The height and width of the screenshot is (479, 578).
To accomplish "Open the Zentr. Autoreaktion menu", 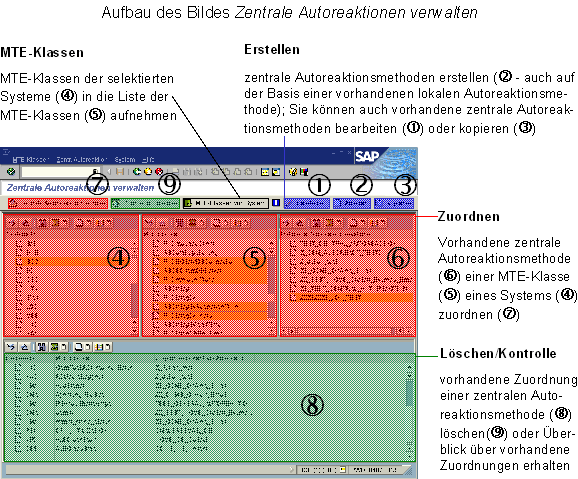I will (x=82, y=160).
